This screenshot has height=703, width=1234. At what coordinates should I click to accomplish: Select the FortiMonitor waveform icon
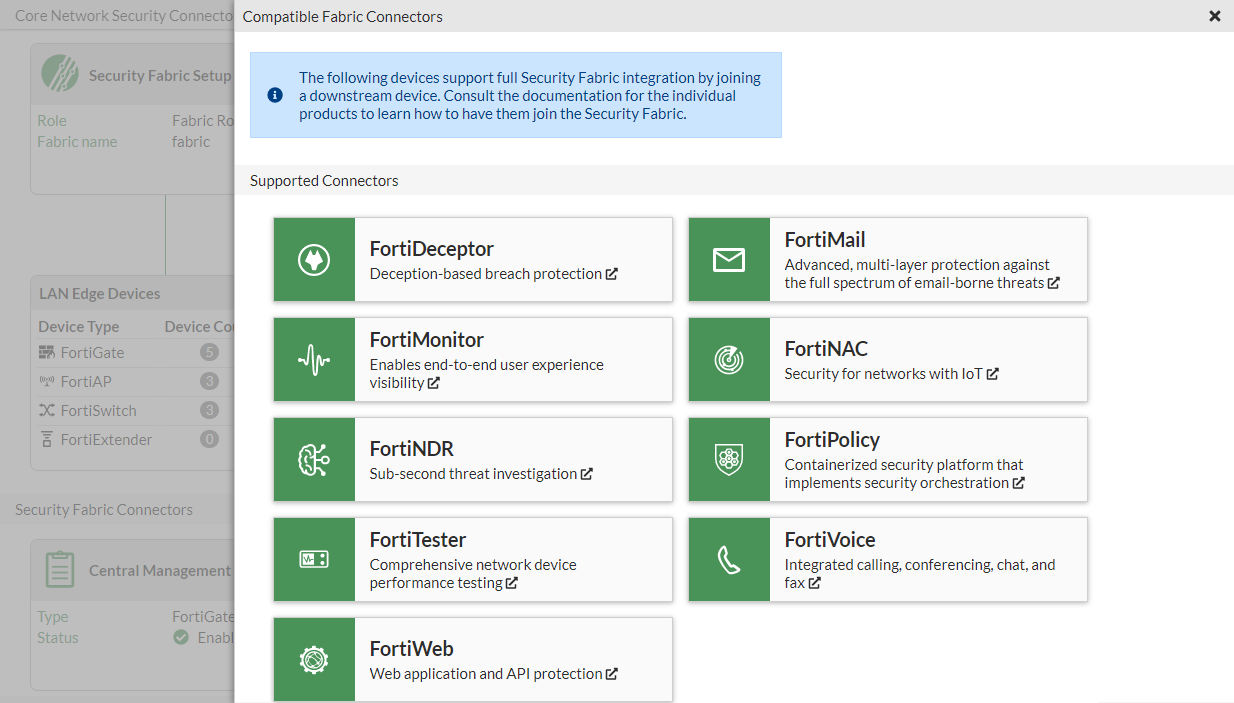click(314, 359)
